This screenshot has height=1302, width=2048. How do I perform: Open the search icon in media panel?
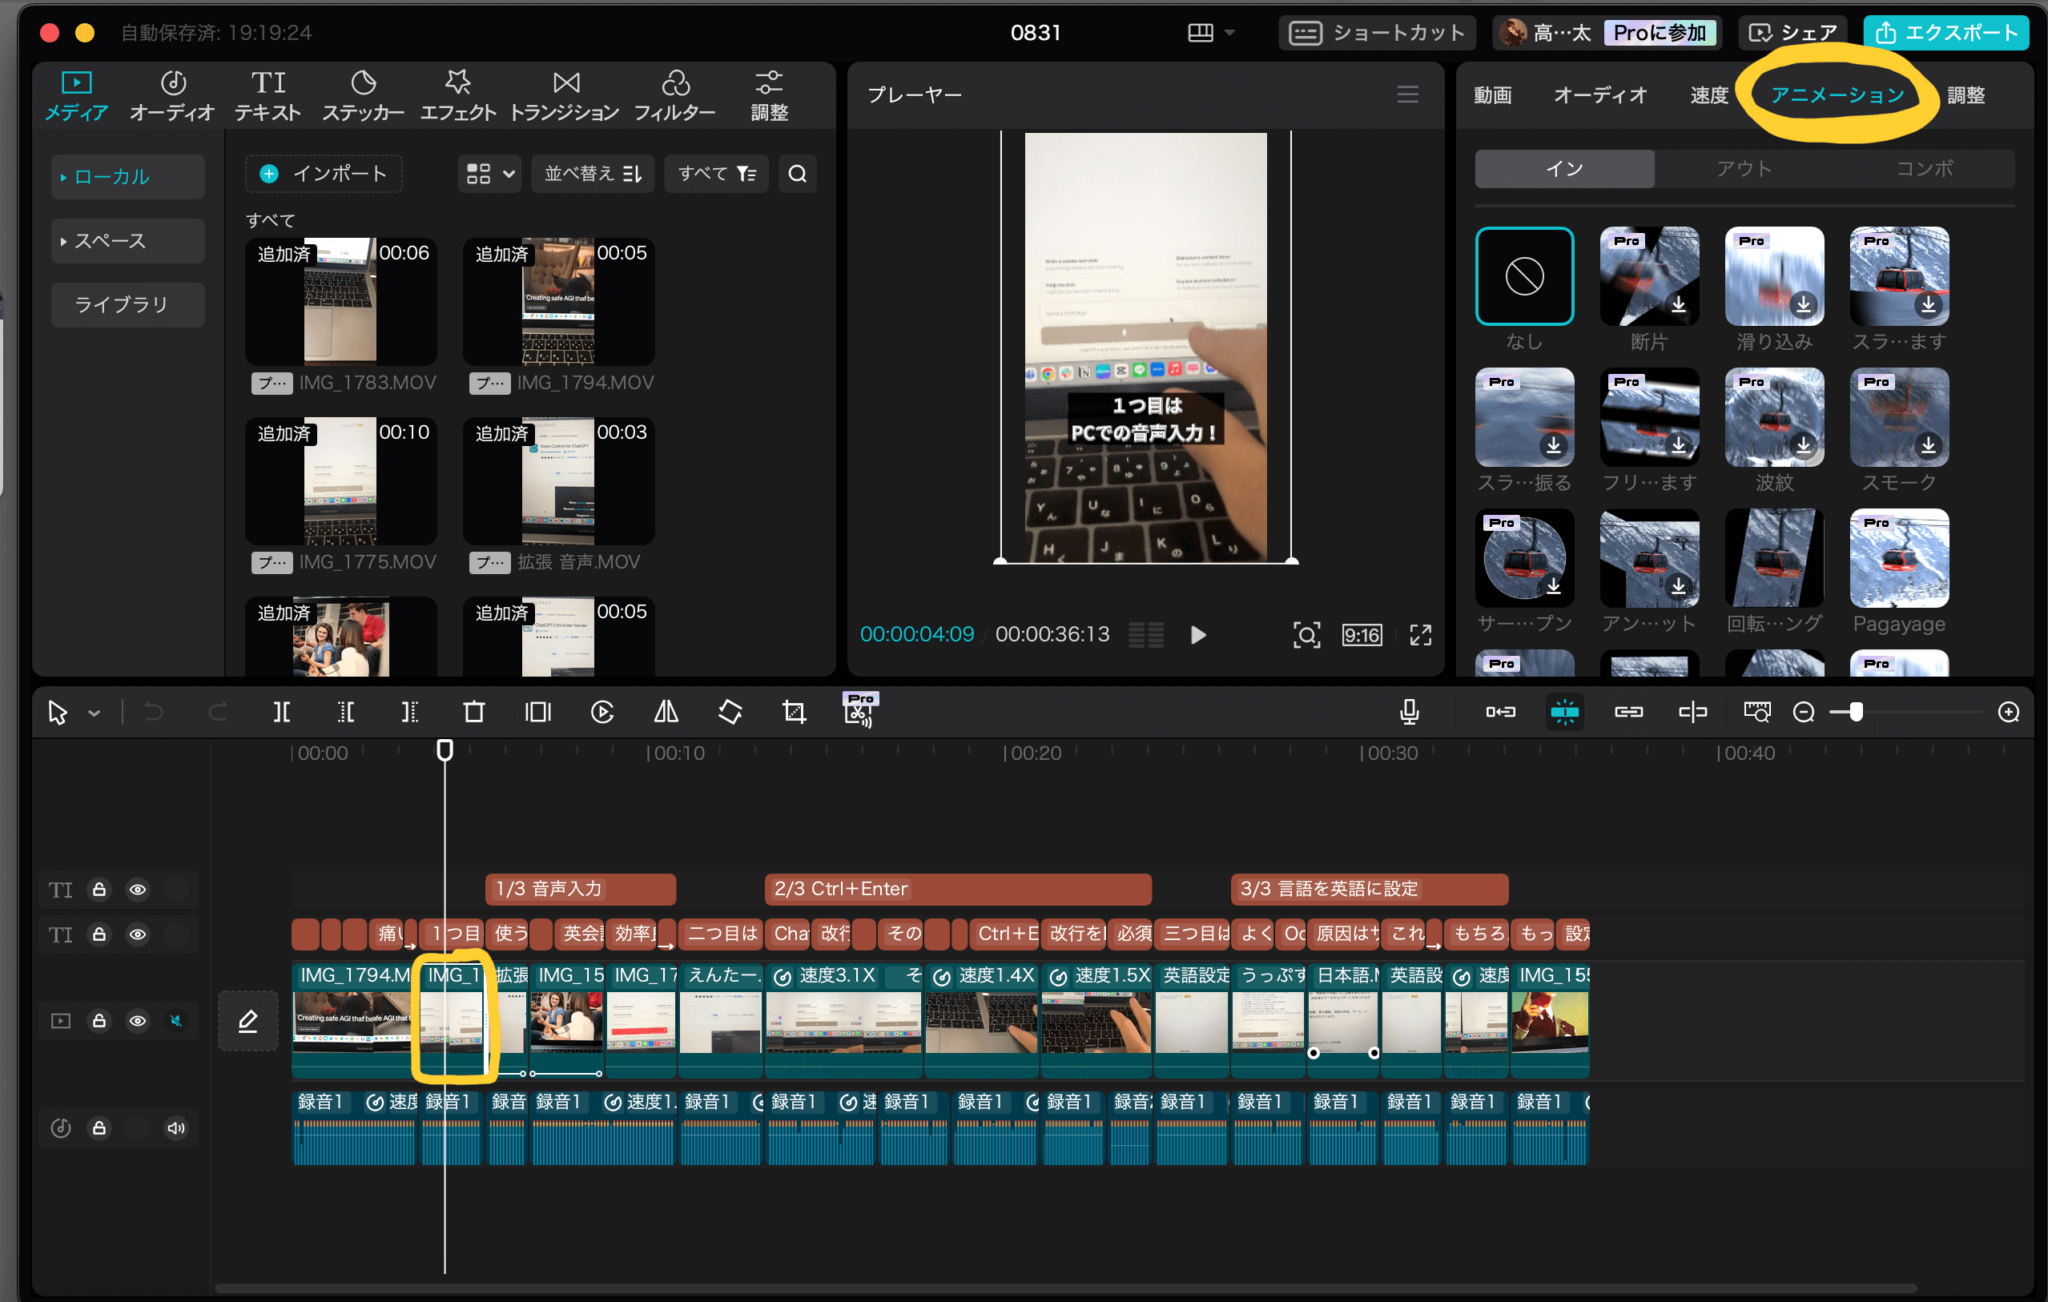tap(797, 174)
